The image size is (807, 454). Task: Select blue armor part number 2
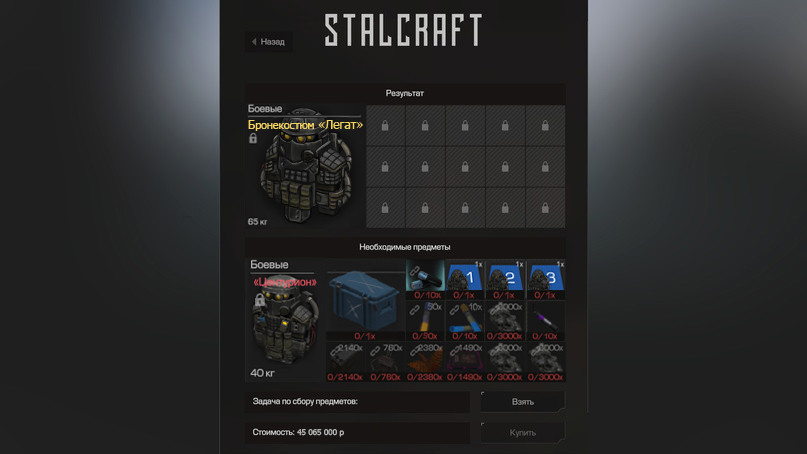(x=505, y=280)
